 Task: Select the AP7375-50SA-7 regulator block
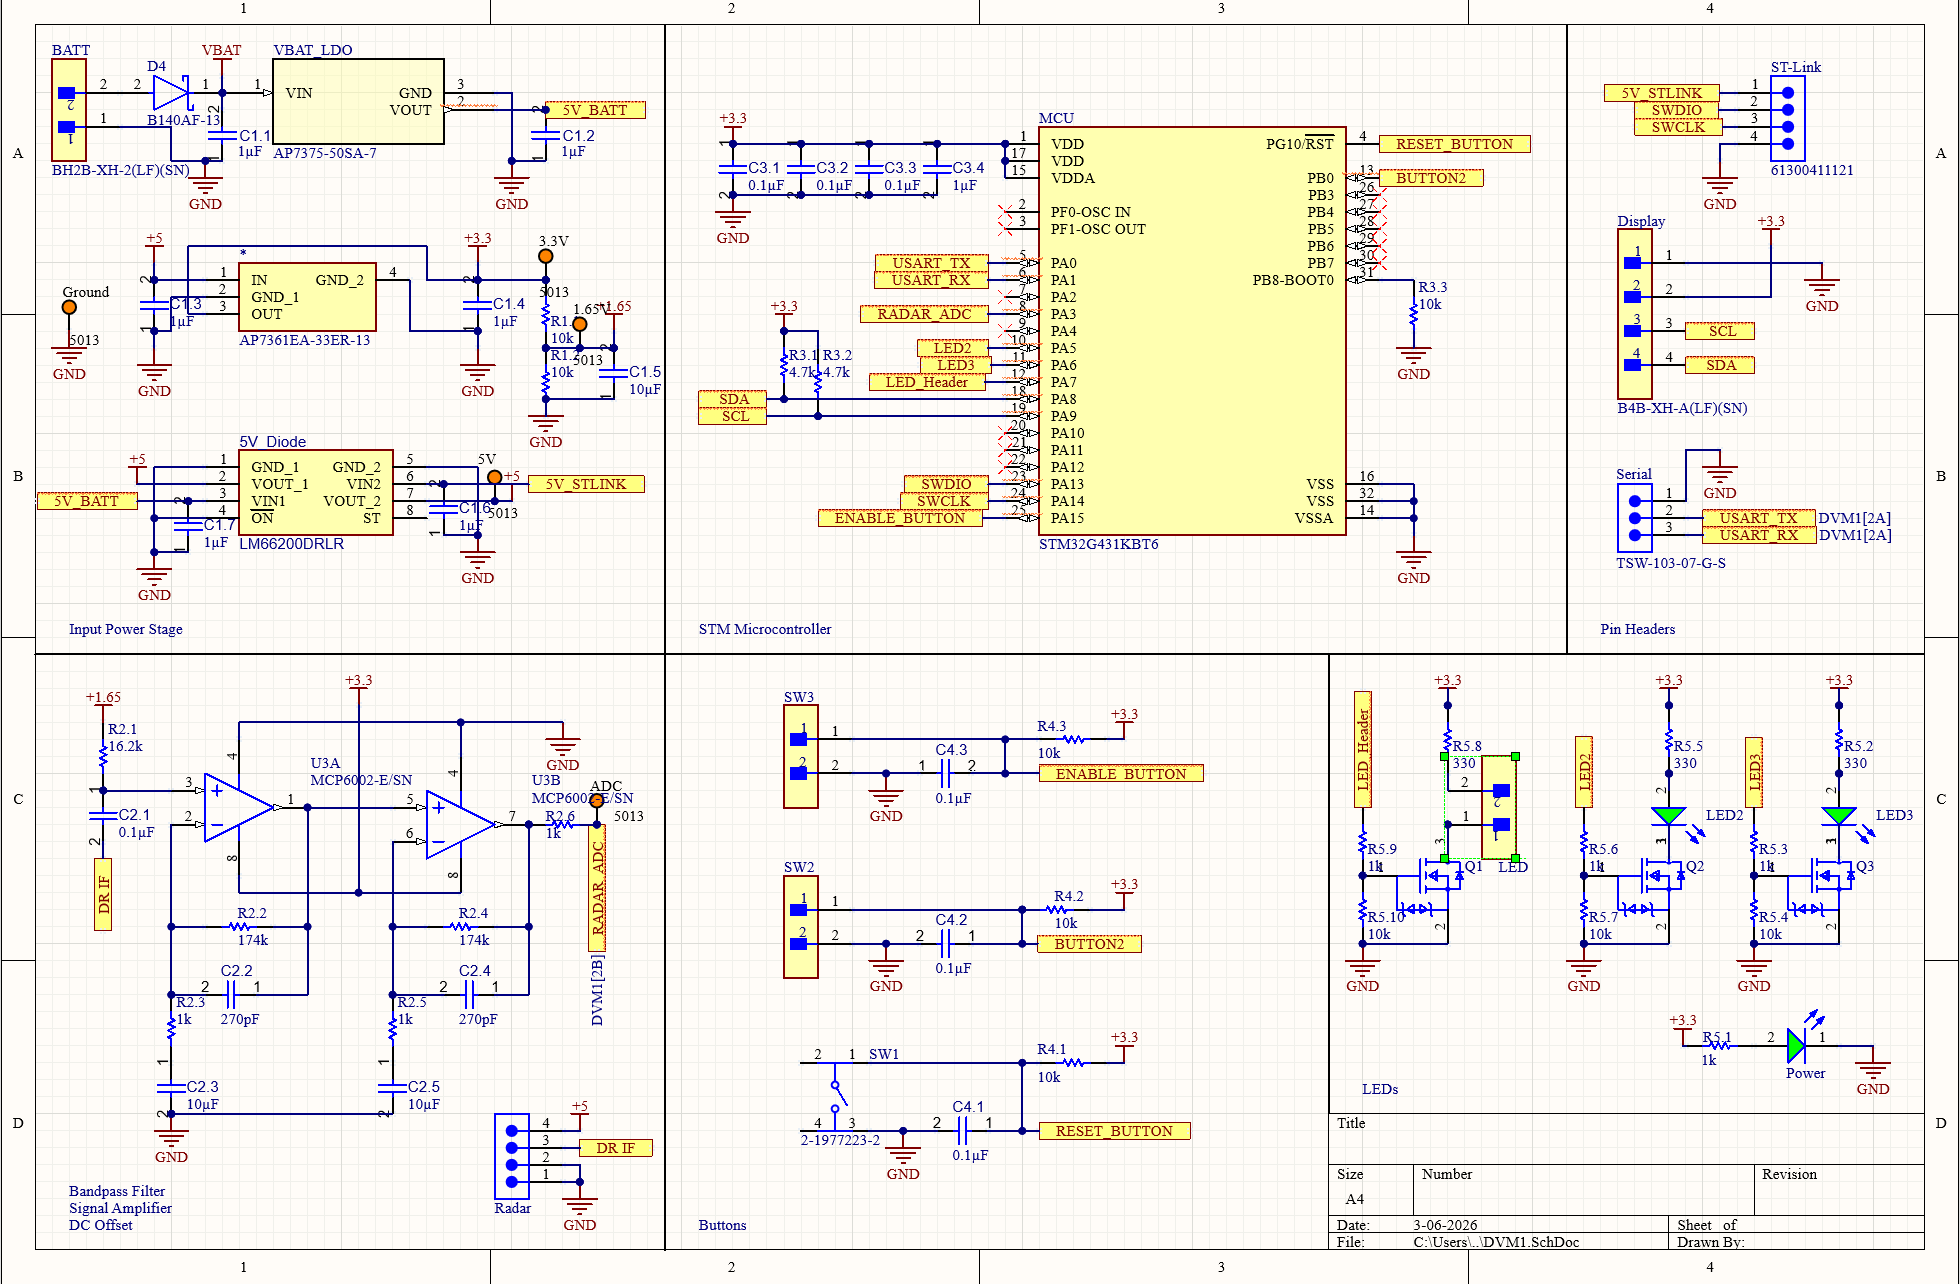[x=357, y=100]
